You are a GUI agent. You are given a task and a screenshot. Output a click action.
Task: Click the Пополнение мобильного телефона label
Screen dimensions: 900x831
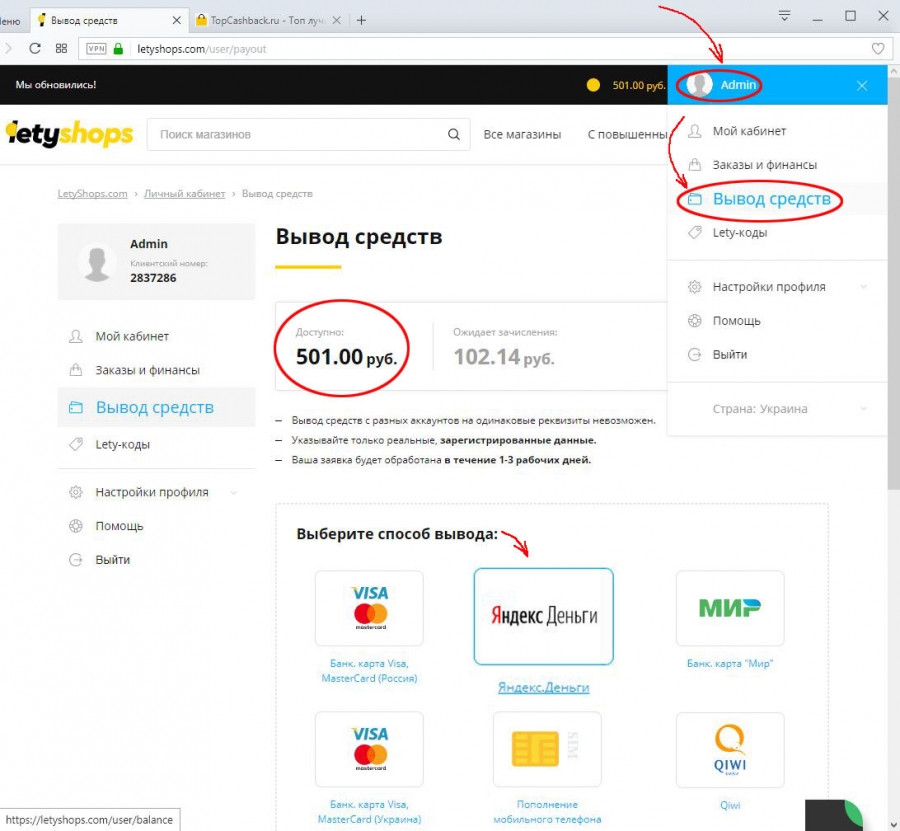547,812
